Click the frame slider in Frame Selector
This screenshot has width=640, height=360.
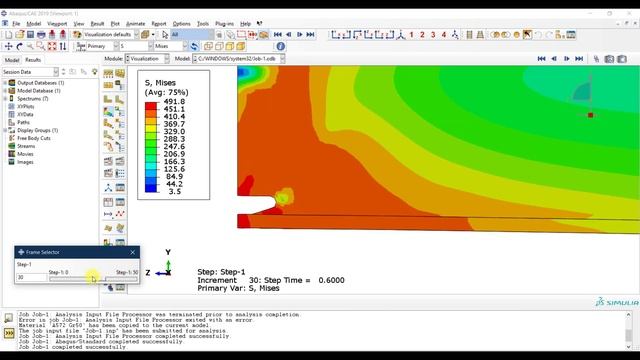point(93,279)
